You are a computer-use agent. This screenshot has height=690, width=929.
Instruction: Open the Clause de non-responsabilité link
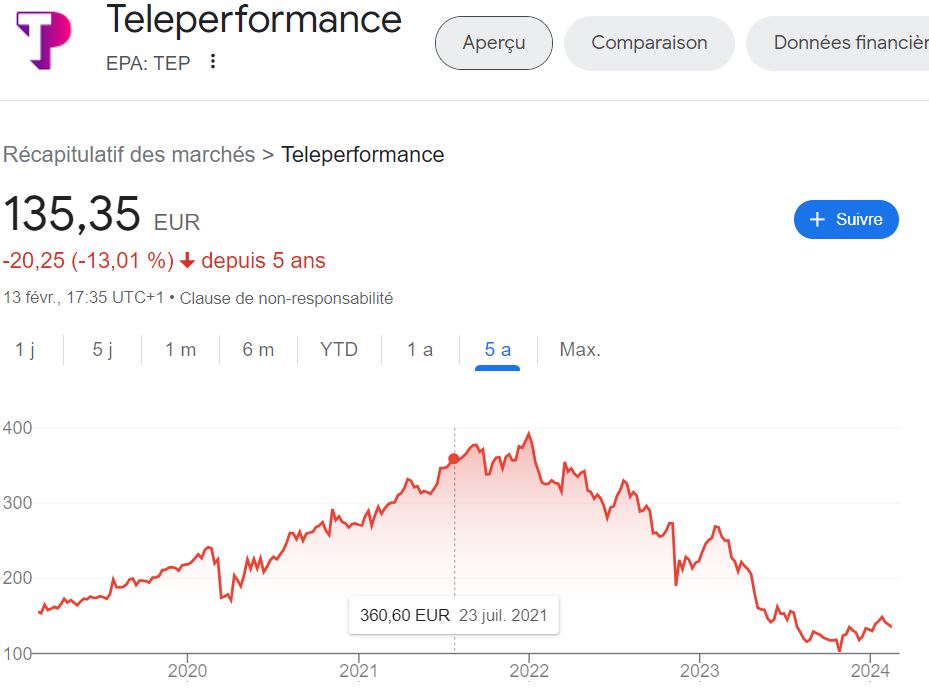point(286,298)
